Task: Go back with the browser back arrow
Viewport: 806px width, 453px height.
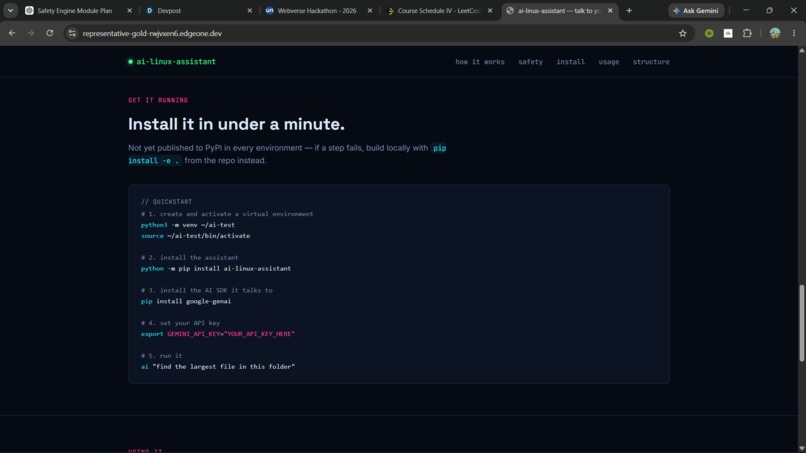Action: [x=12, y=33]
